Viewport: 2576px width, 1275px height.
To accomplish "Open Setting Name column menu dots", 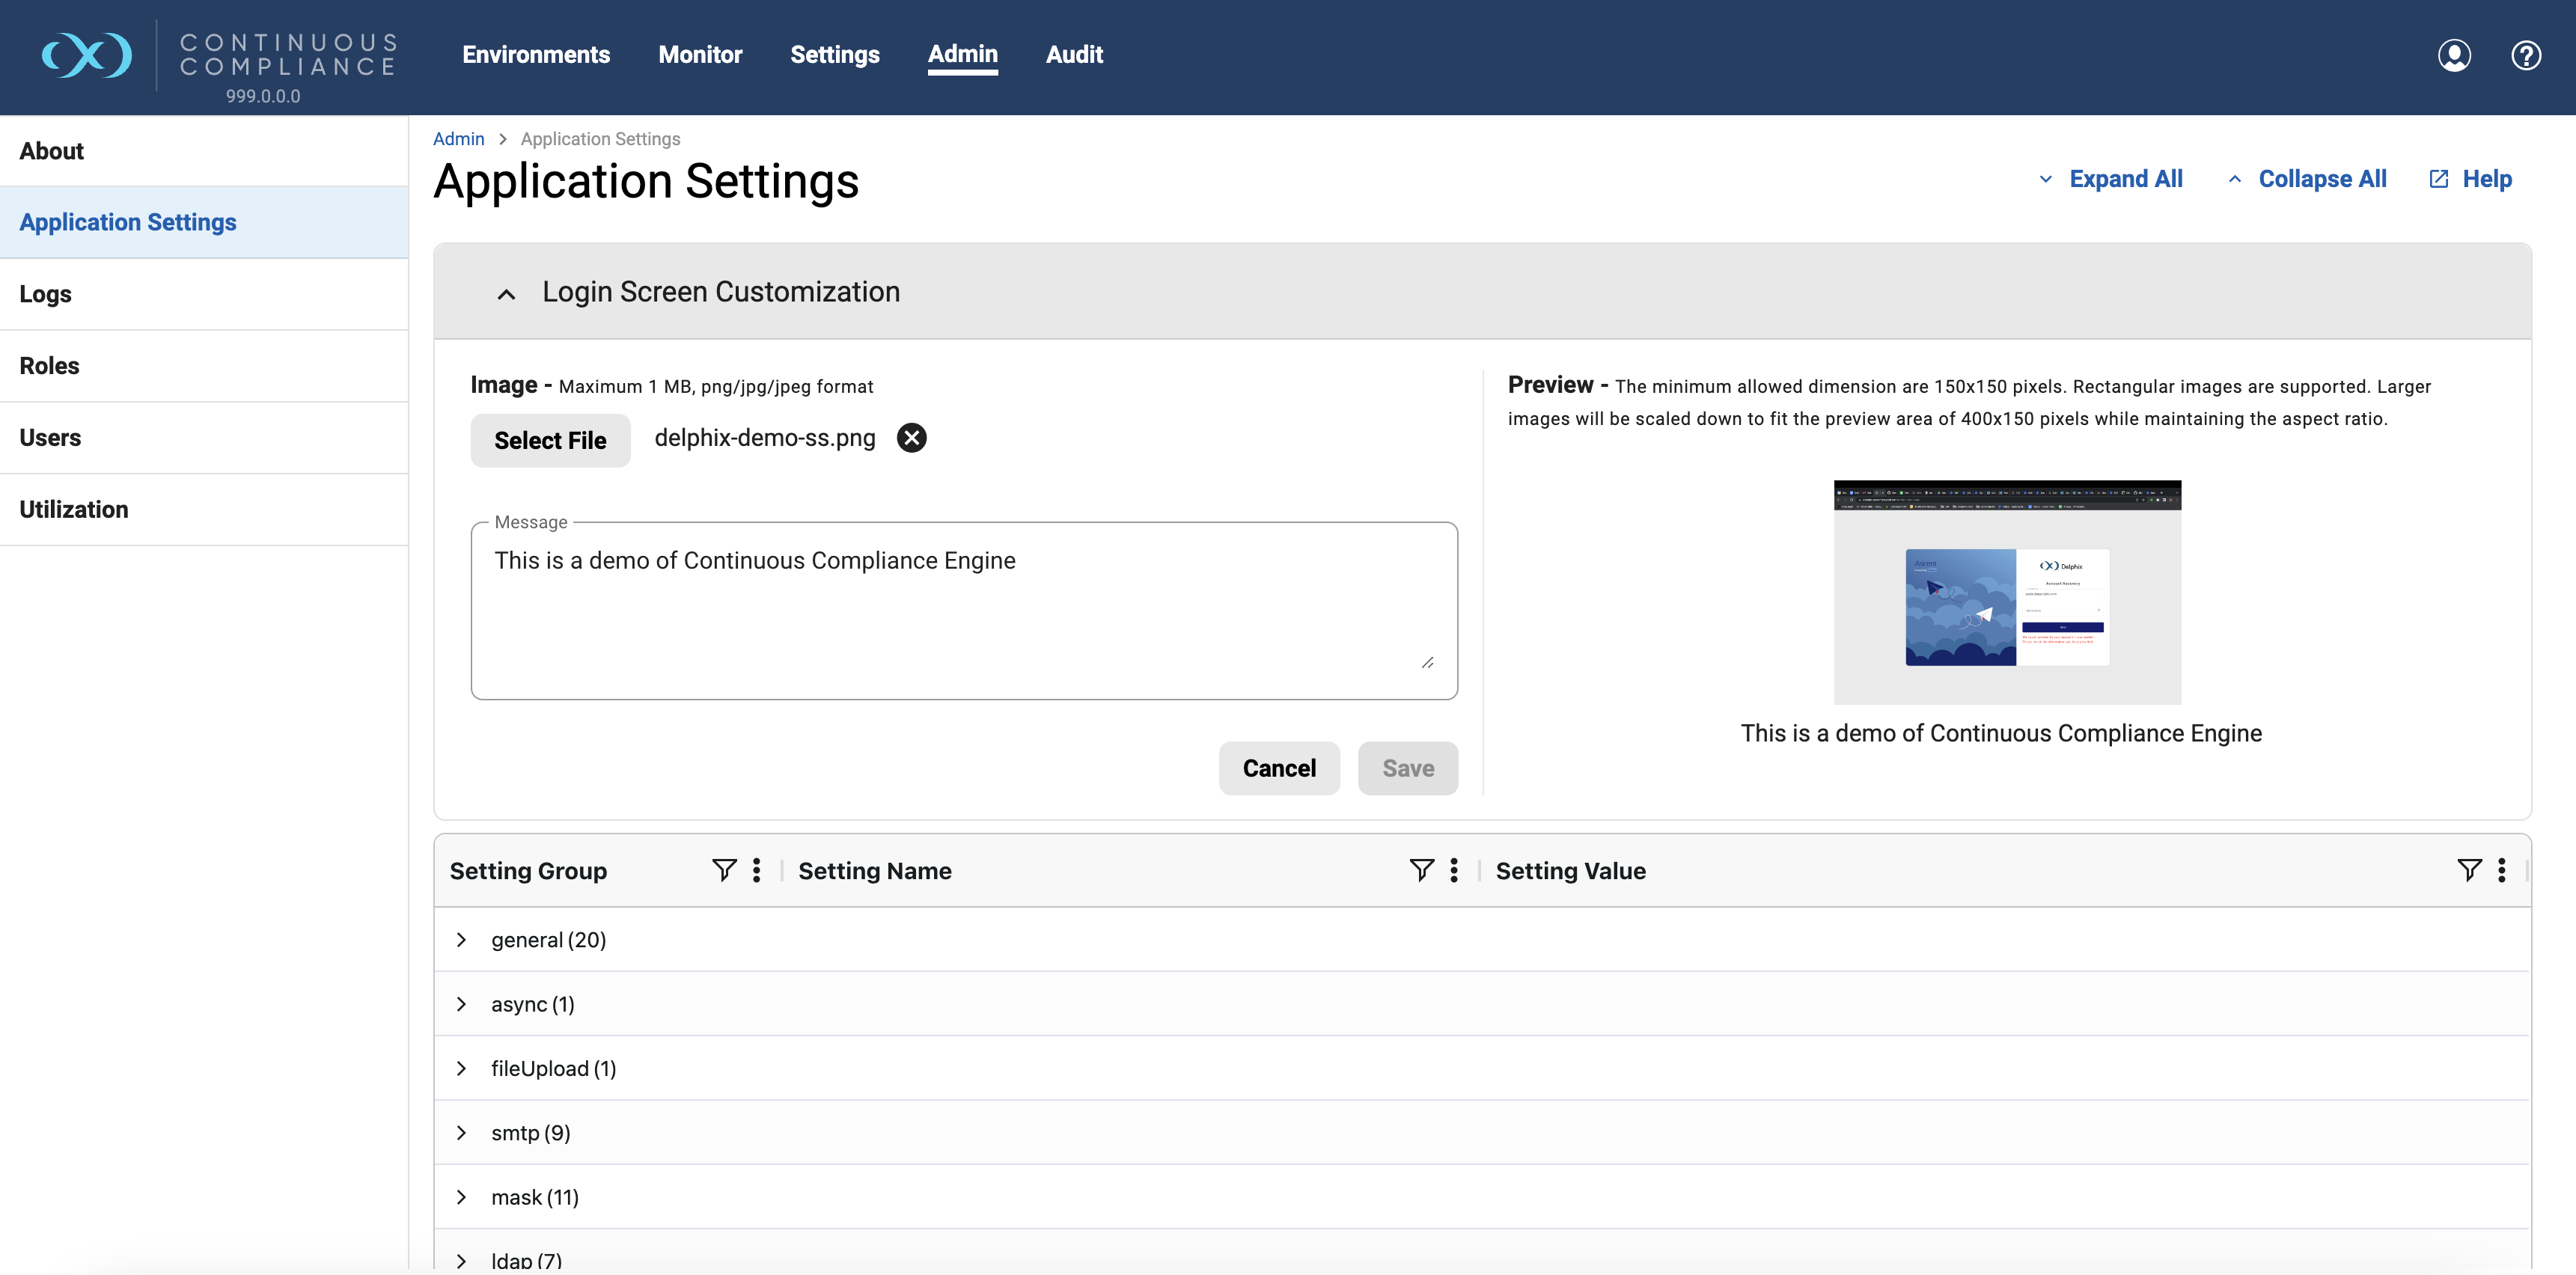I will coord(1453,870).
